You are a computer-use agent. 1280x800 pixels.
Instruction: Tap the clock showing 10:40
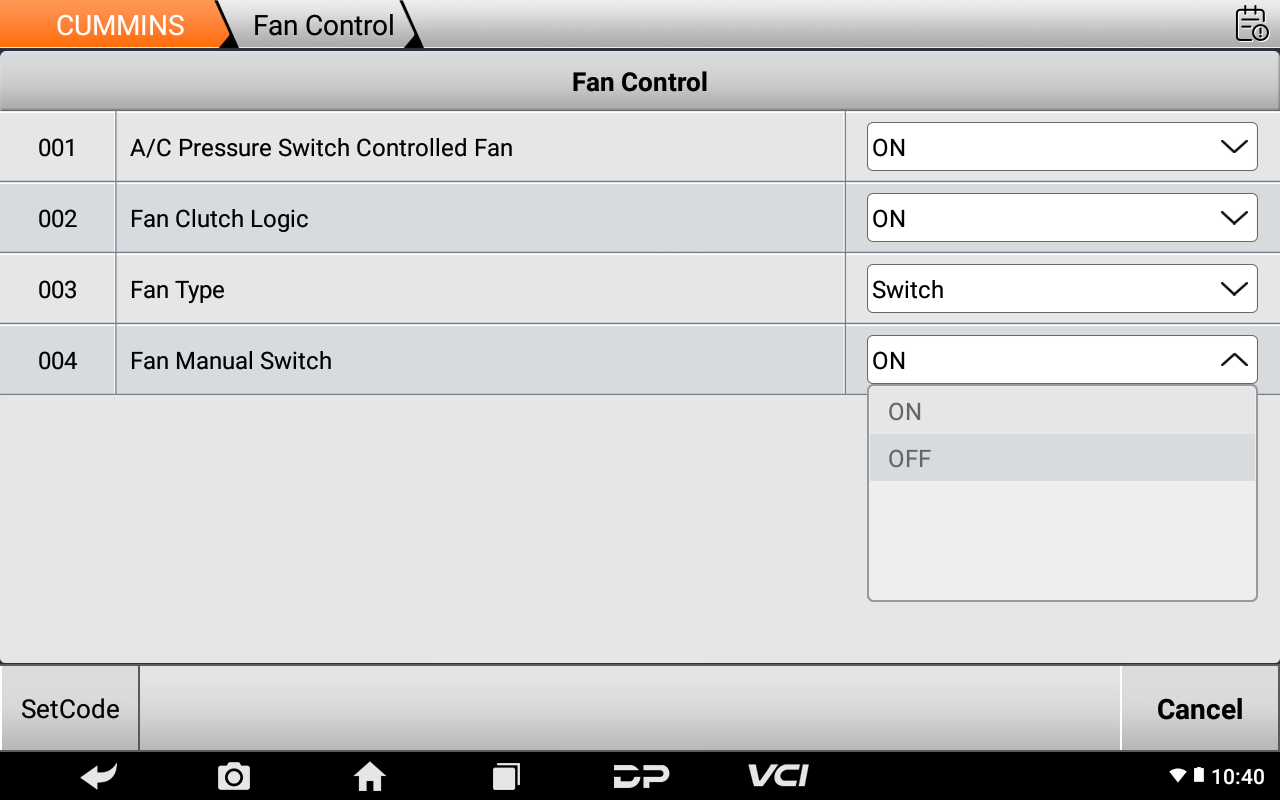[x=1237, y=777]
